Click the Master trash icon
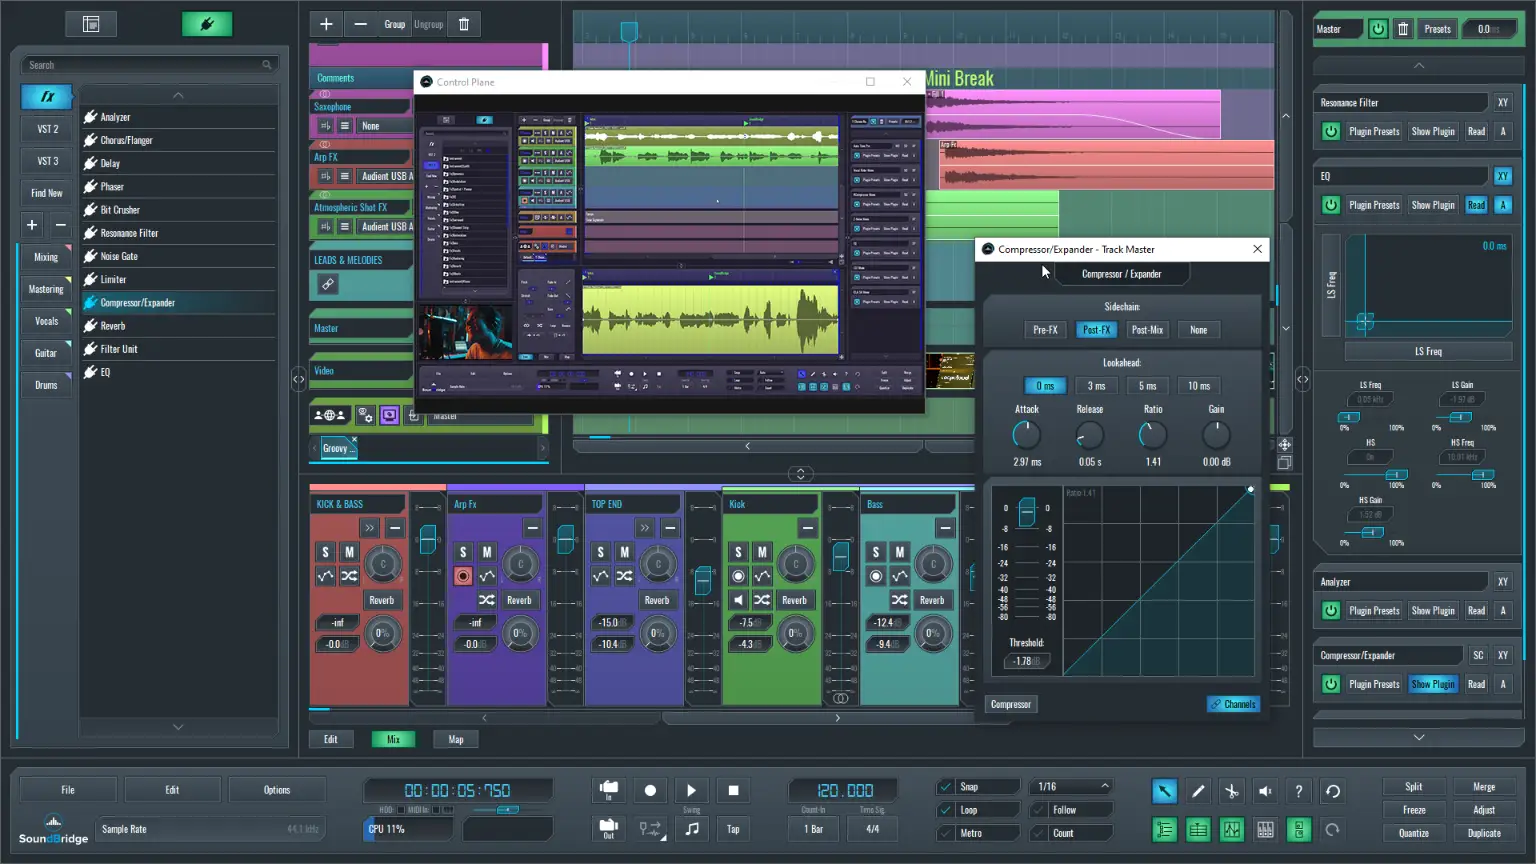Screen dimensions: 1536x864 click(x=1403, y=29)
